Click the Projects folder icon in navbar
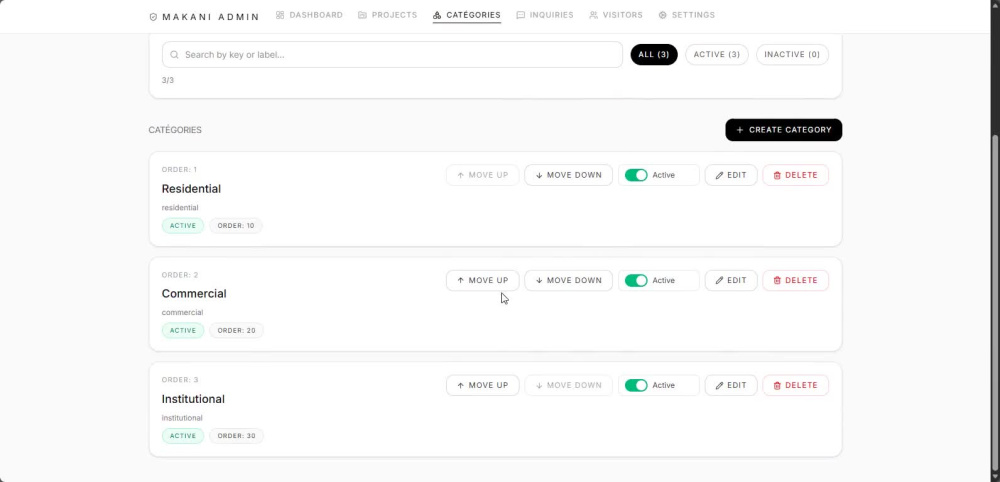1000x482 pixels. point(362,15)
